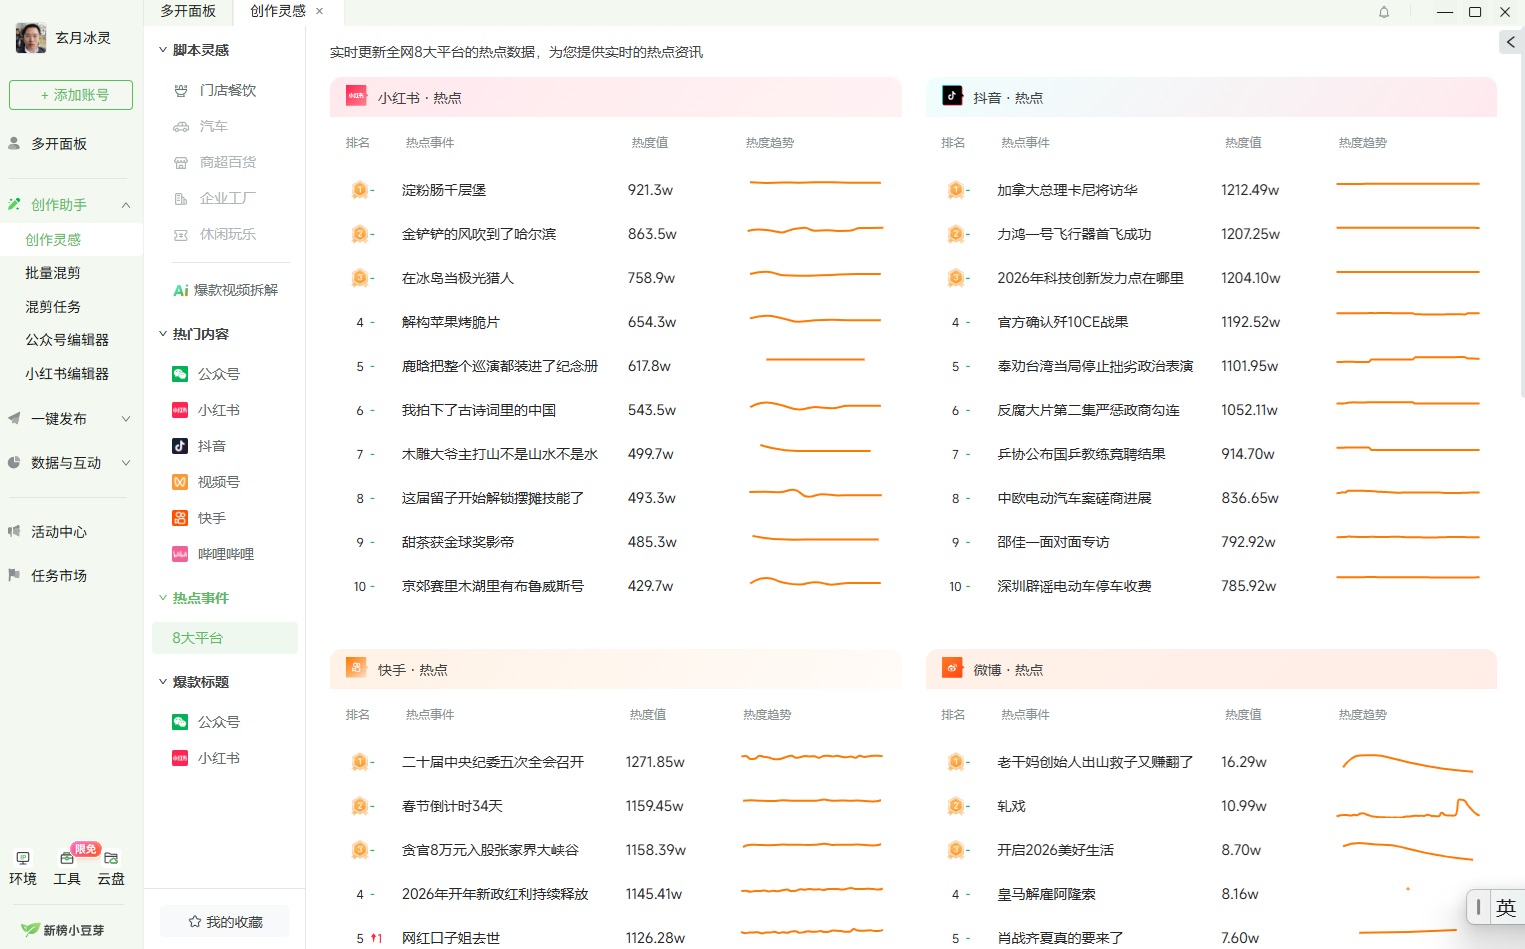1525x949 pixels.
Task: Select 8大平台 under 热点事件
Action: (x=198, y=638)
